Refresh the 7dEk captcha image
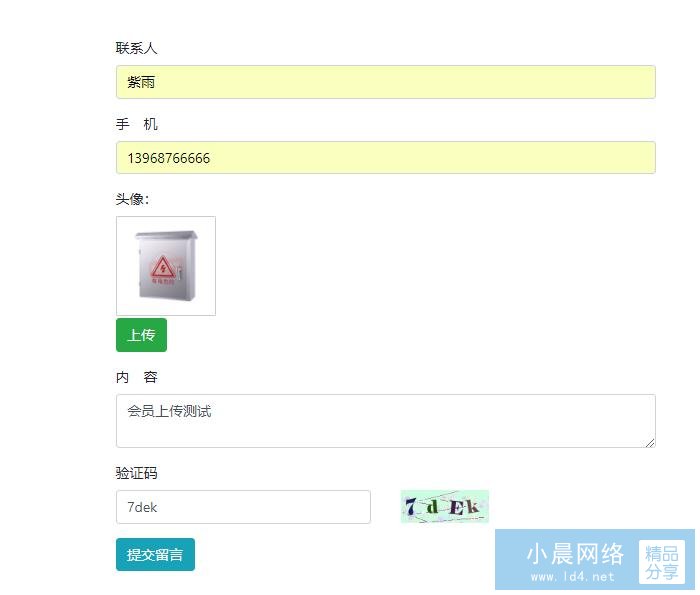This screenshot has width=700, height=595. [445, 506]
